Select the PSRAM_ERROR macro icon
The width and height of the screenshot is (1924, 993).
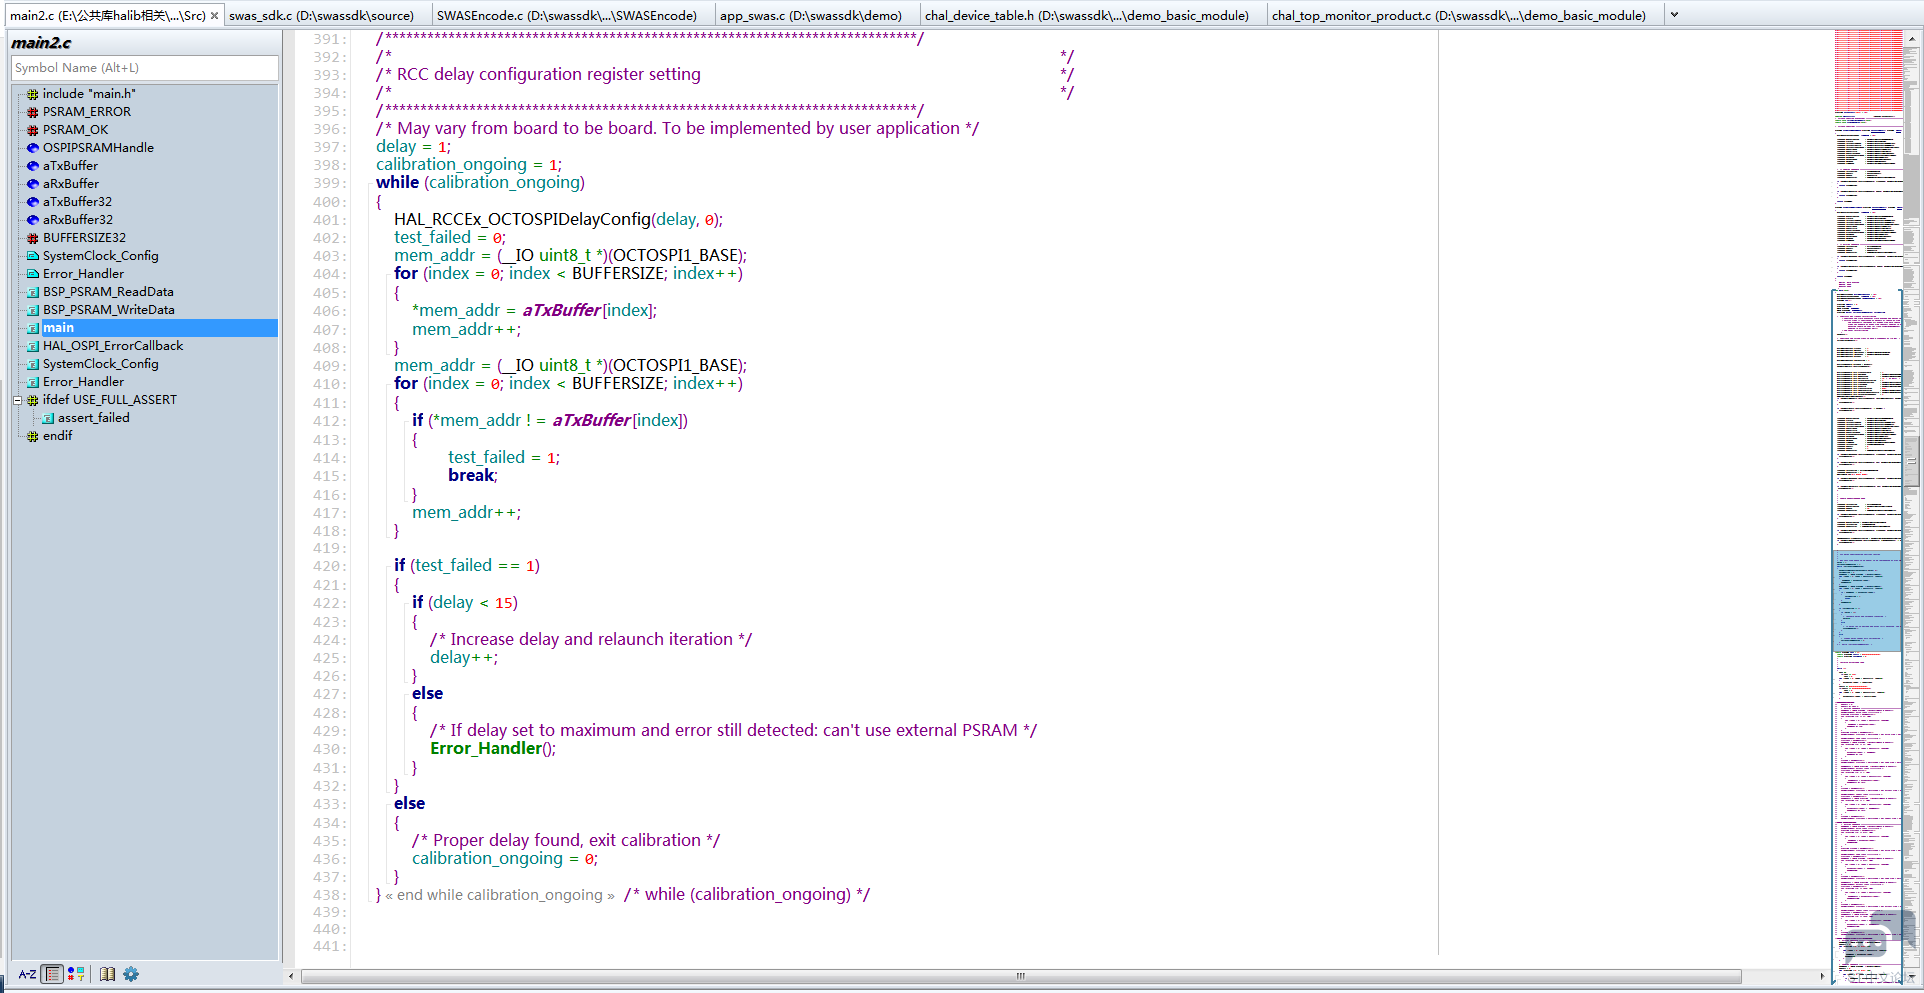[x=33, y=112]
